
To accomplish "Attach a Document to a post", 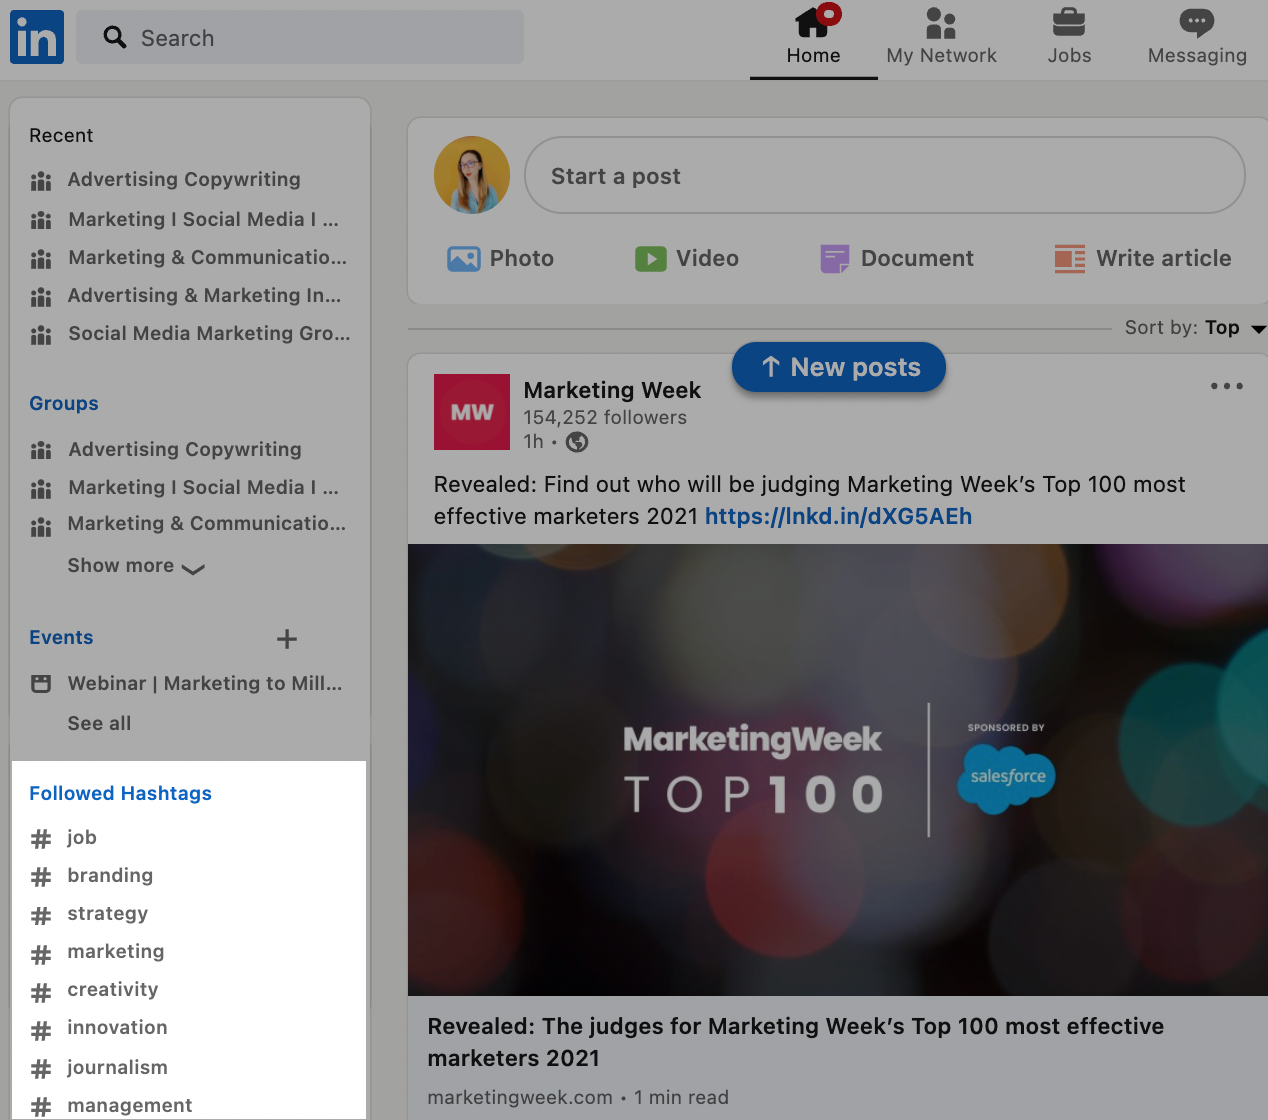I will coord(897,259).
